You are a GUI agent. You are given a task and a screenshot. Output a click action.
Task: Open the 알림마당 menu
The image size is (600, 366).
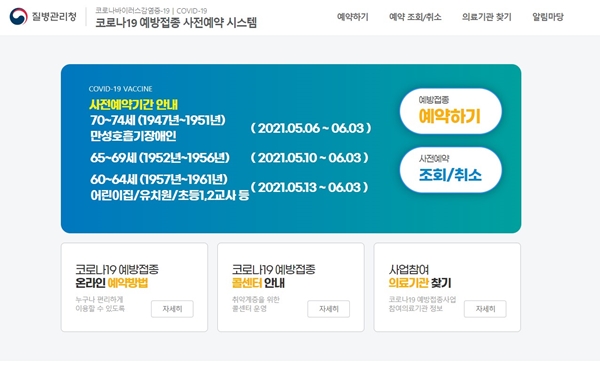pyautogui.click(x=548, y=17)
